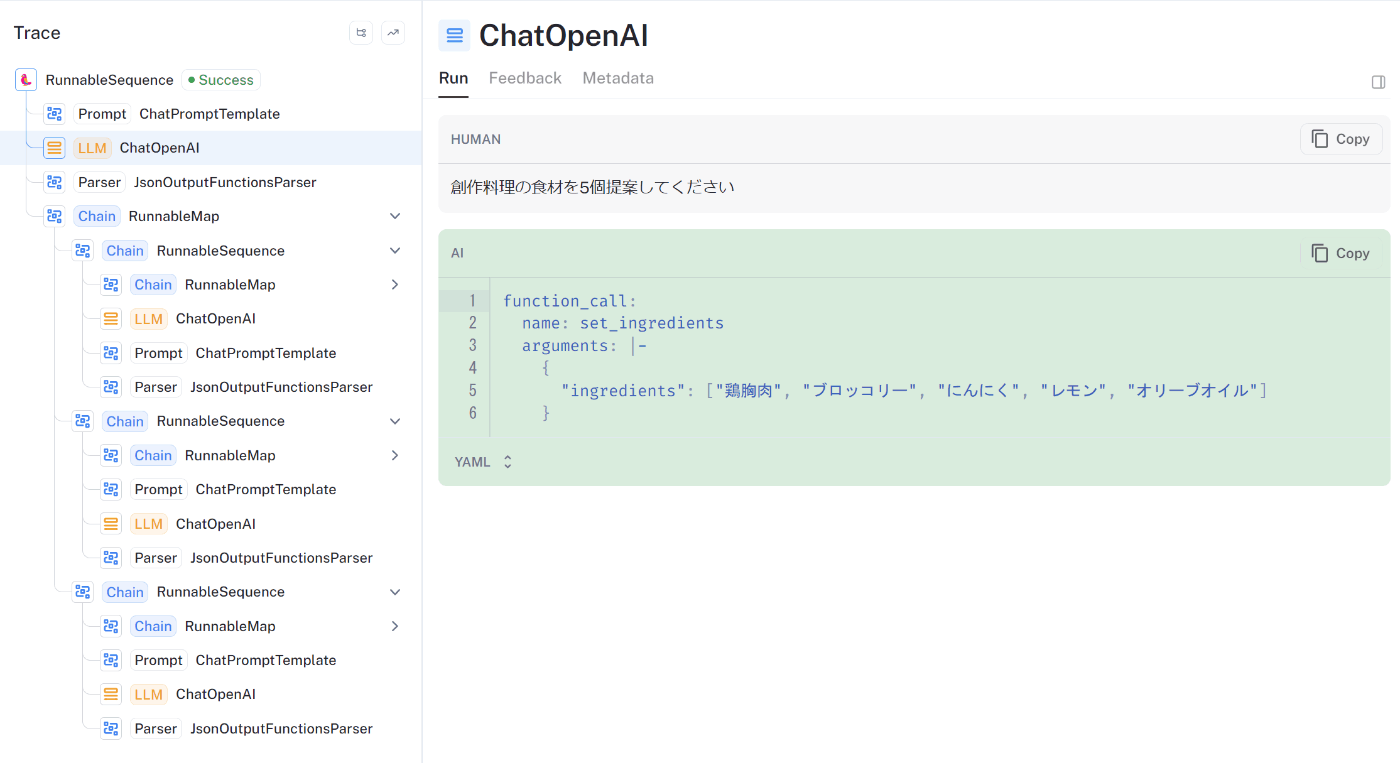Screen dimensions: 1400x763
Task: Click the "ingredients" array code line
Action: [x=915, y=391]
